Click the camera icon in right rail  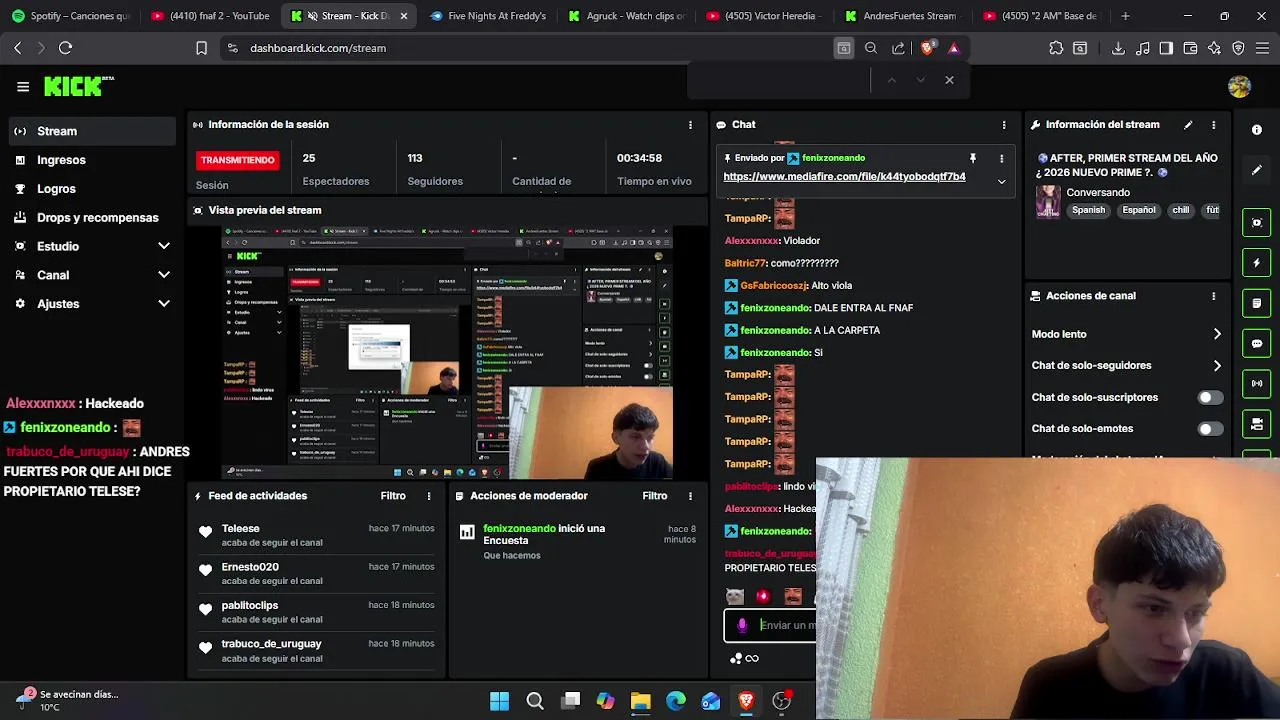pos(1257,425)
